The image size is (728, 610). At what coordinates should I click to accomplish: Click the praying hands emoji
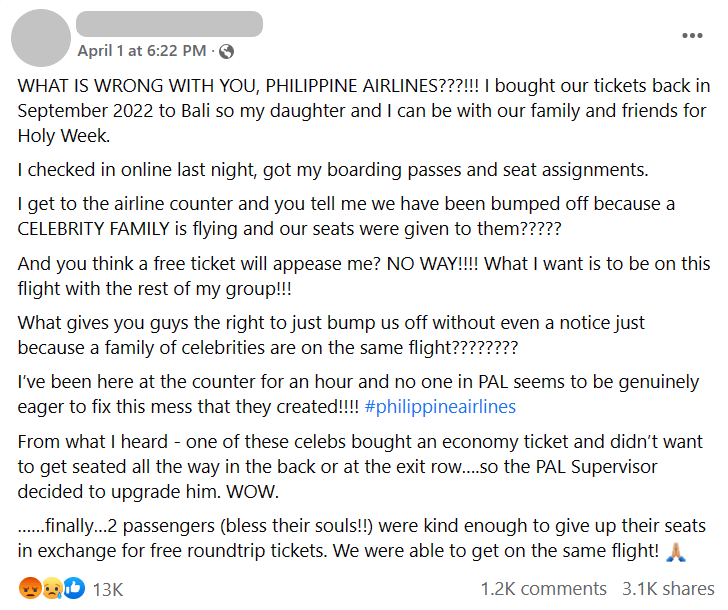[x=676, y=552]
